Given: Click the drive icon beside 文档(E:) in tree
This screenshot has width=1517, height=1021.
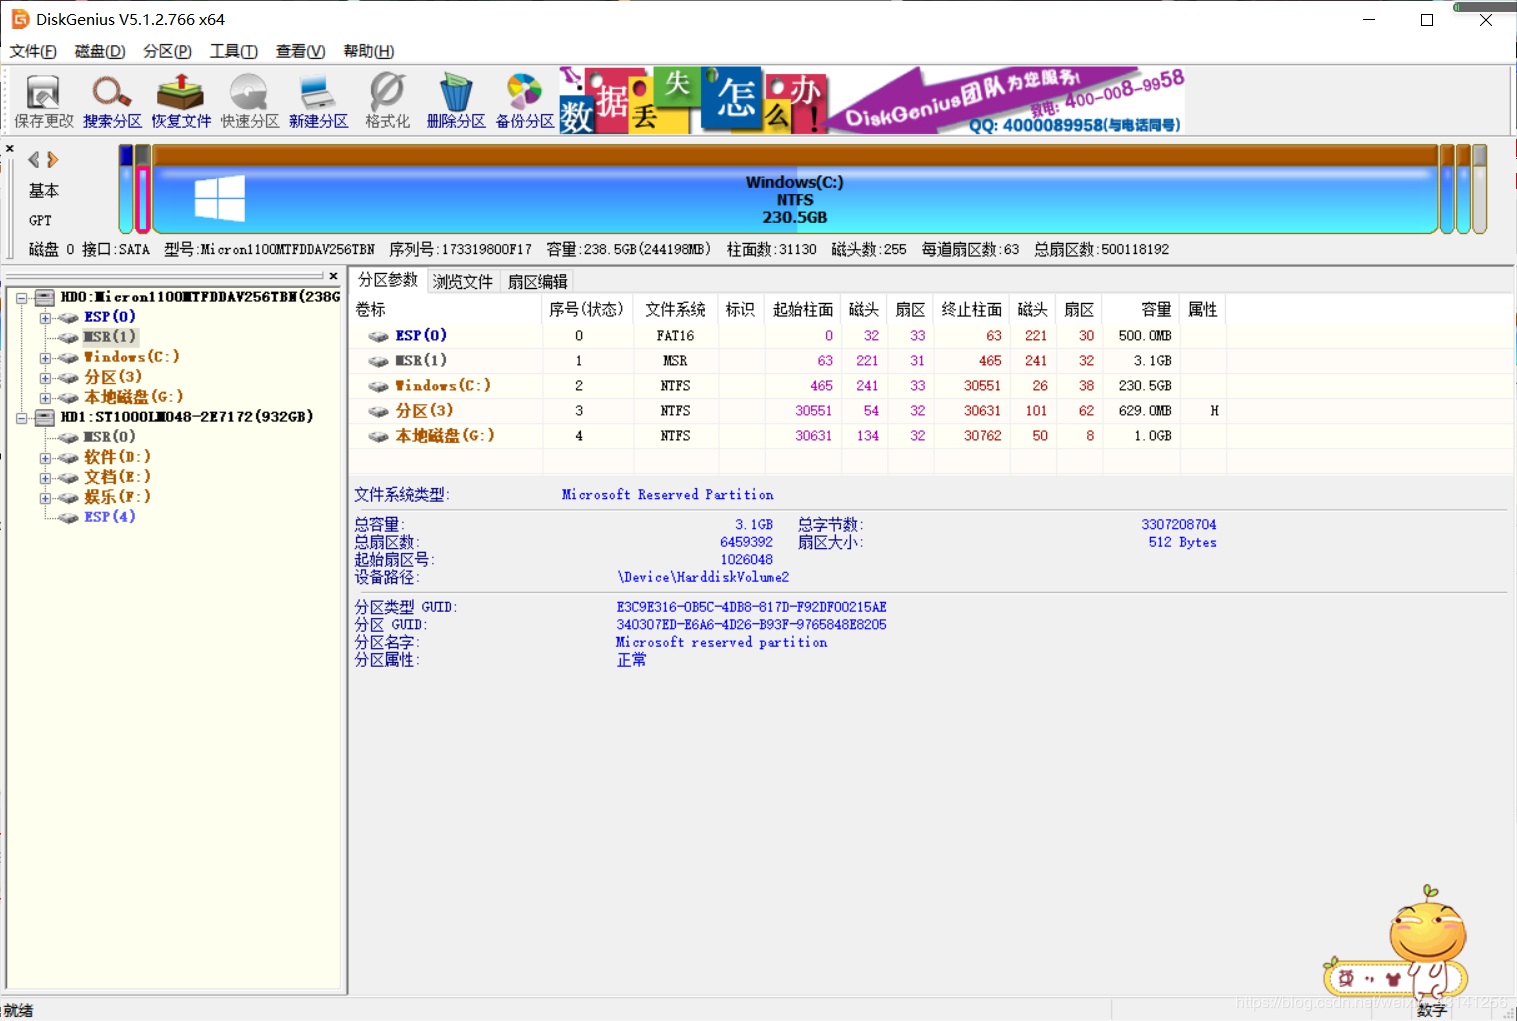Looking at the screenshot, I should point(68,477).
